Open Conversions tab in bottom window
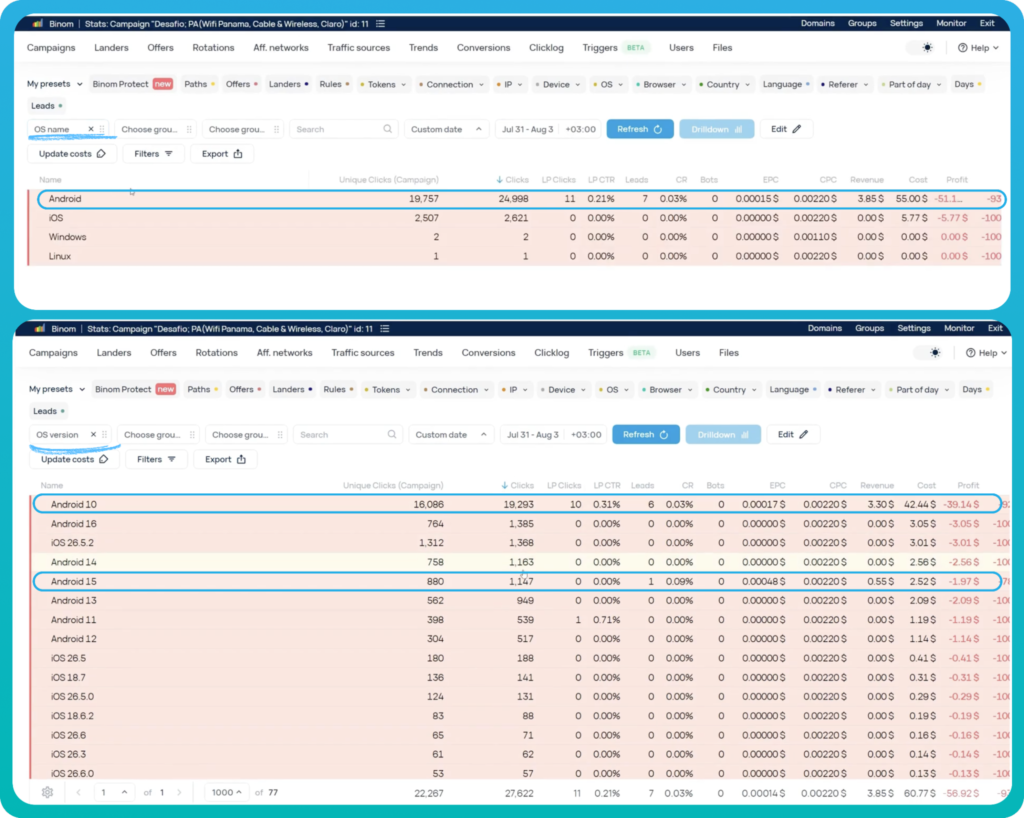This screenshot has height=818, width=1024. 488,353
